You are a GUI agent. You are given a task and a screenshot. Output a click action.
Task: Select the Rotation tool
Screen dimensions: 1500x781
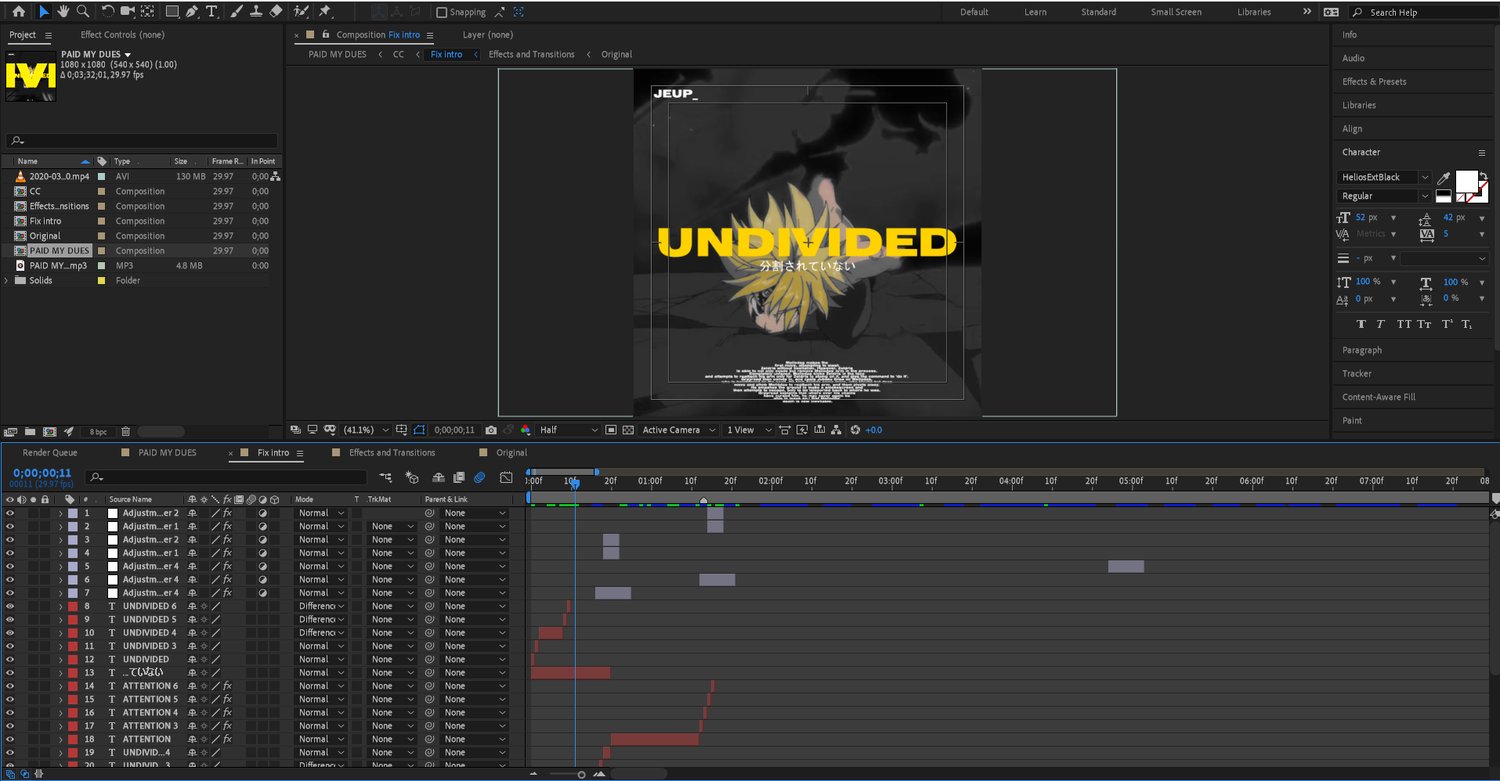pos(107,11)
